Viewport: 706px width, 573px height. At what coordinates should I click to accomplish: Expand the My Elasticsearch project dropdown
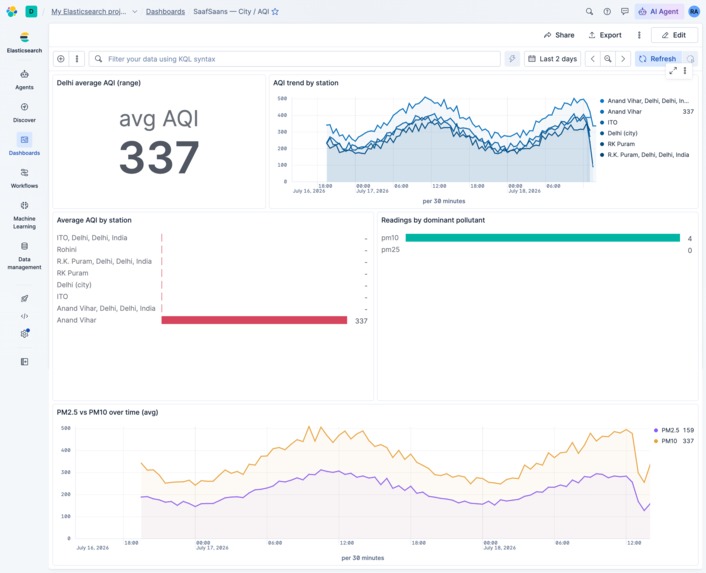(x=135, y=12)
